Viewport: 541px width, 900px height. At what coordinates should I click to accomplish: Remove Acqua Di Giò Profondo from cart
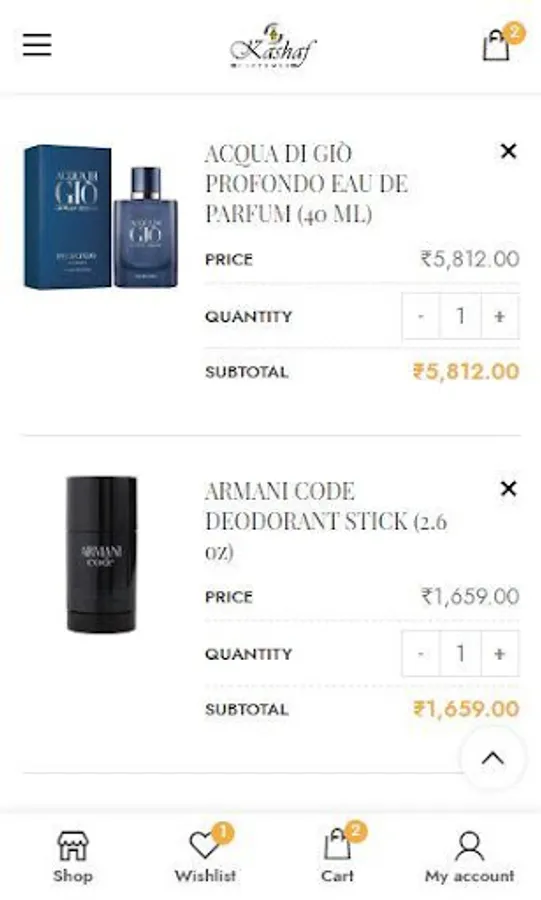[508, 152]
